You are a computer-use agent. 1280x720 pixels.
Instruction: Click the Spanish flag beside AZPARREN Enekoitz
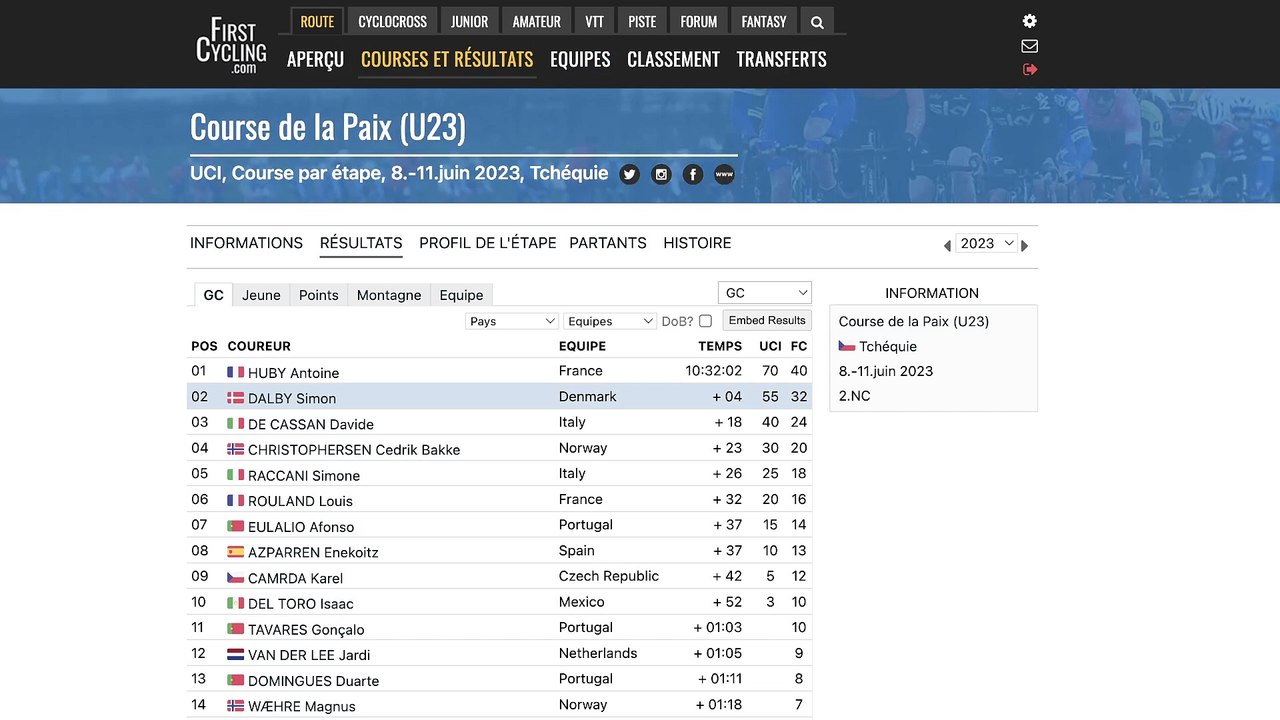(x=235, y=552)
